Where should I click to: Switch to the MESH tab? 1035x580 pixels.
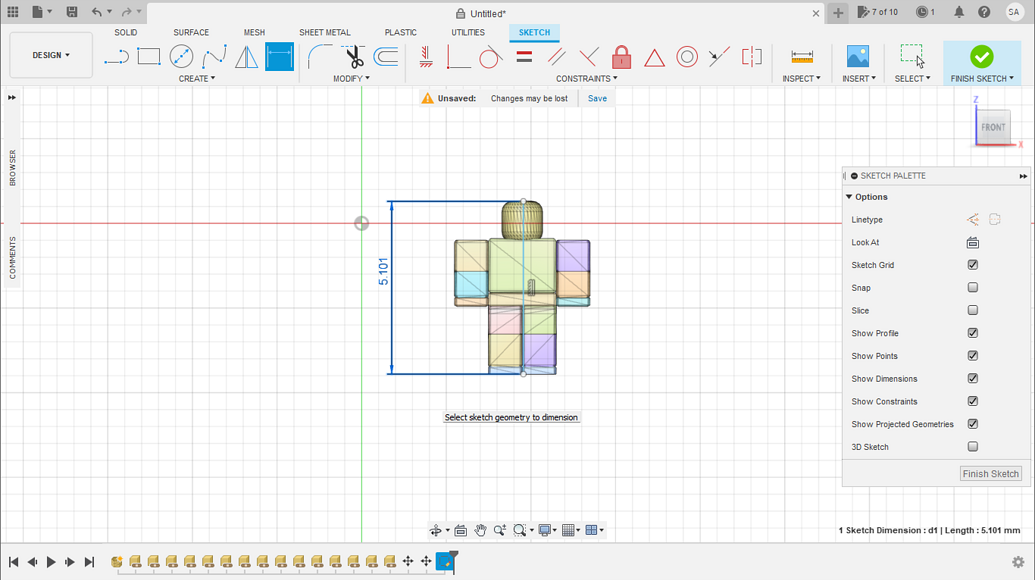[x=254, y=32]
